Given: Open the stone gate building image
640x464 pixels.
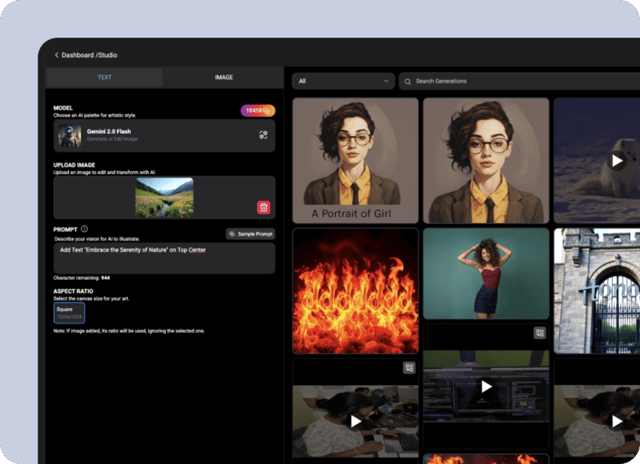Looking at the screenshot, I should [597, 291].
